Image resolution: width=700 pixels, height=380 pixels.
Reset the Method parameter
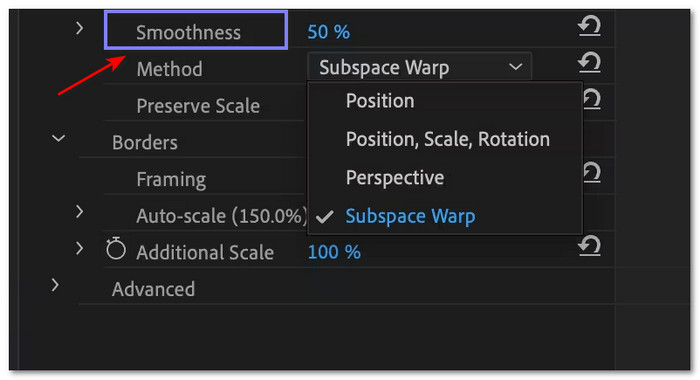click(589, 63)
